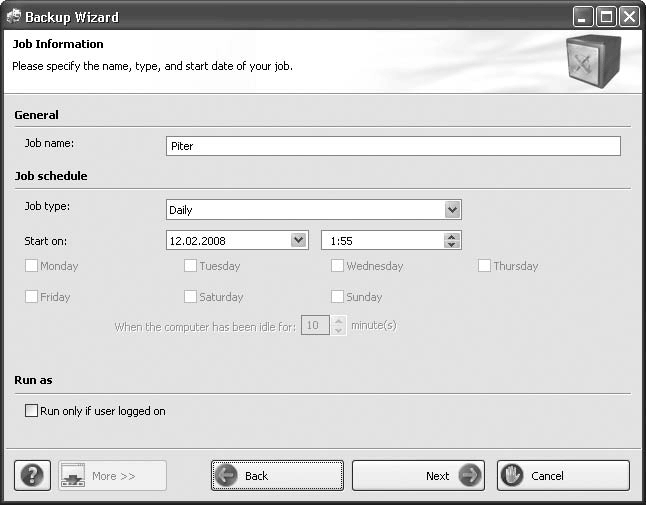Click the Help question mark icon

click(x=32, y=475)
